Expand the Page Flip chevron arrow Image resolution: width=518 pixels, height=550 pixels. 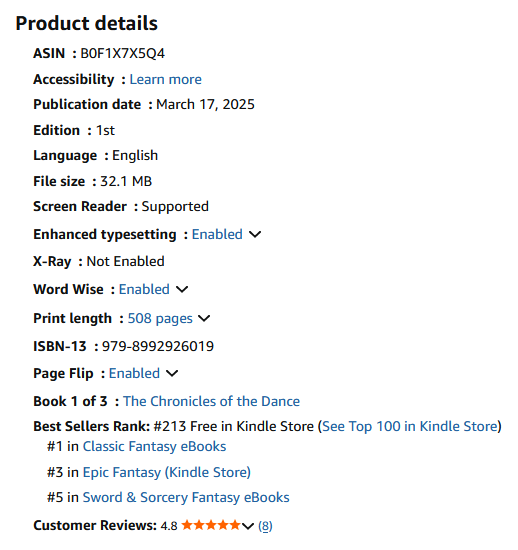pyautogui.click(x=172, y=373)
